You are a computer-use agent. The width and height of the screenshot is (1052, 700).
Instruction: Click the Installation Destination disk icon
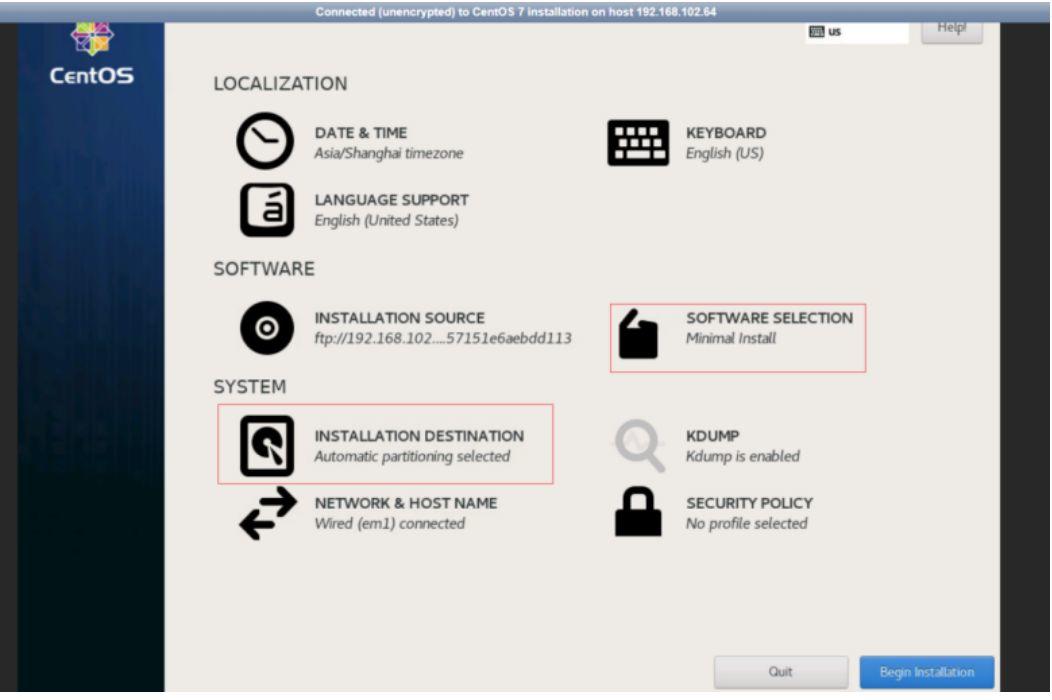[267, 445]
